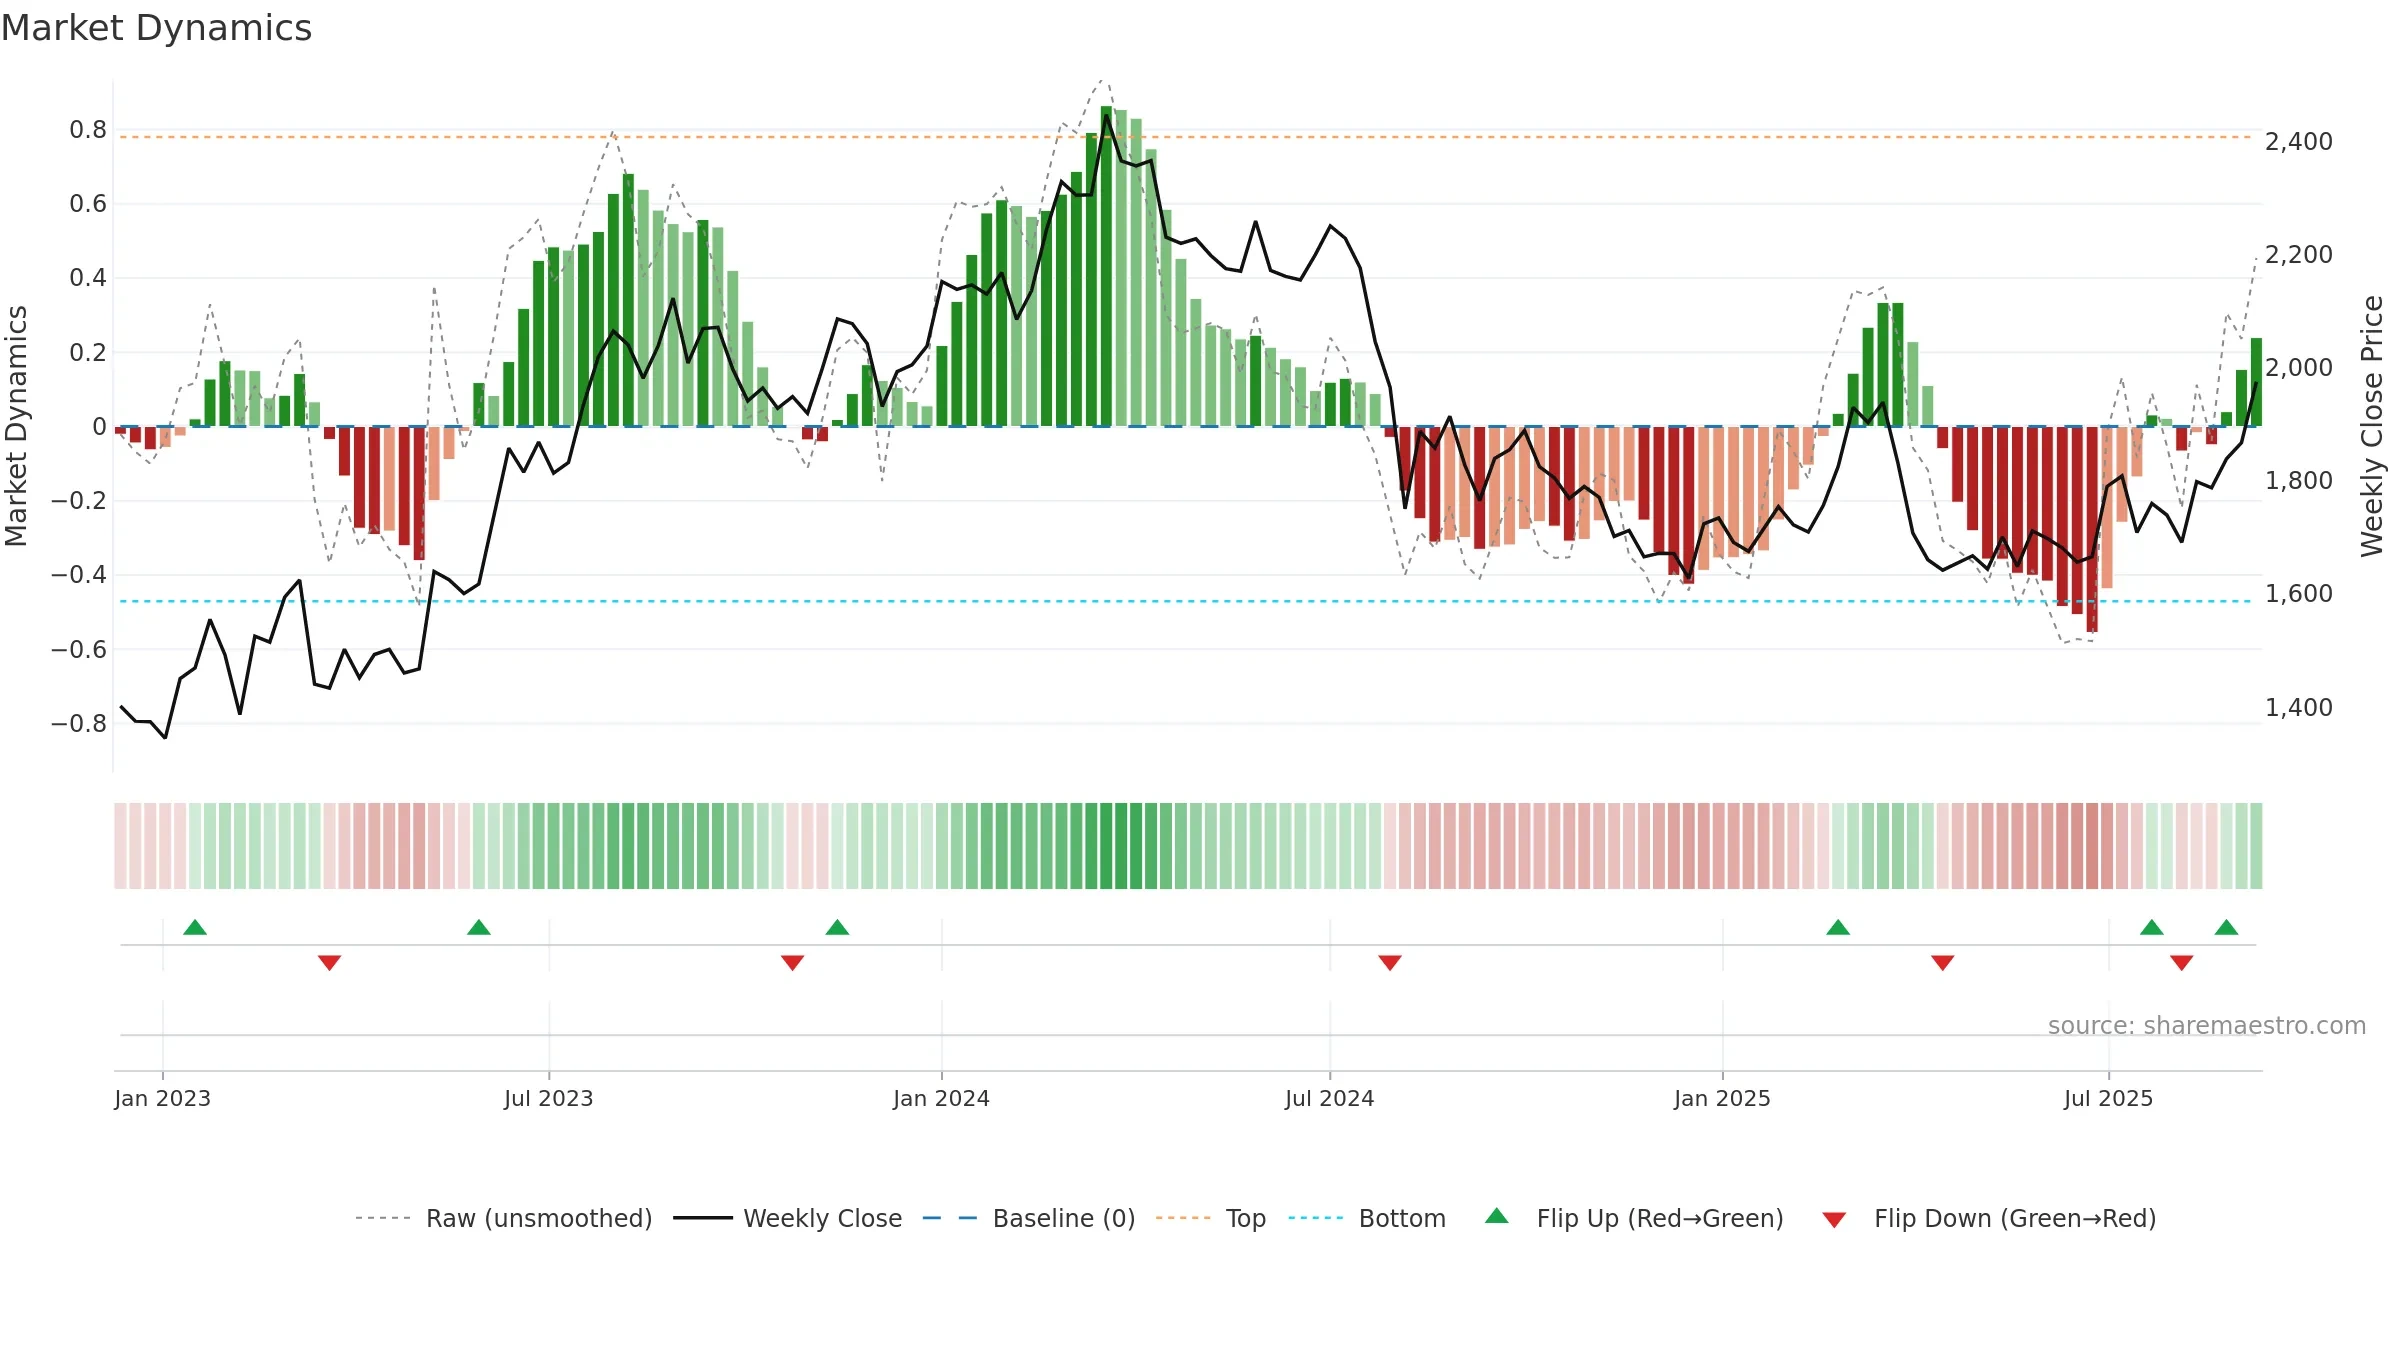Viewport: 2400px width, 1350px height.
Task: Click the Jul 2023 x-axis label
Action: [x=549, y=1098]
